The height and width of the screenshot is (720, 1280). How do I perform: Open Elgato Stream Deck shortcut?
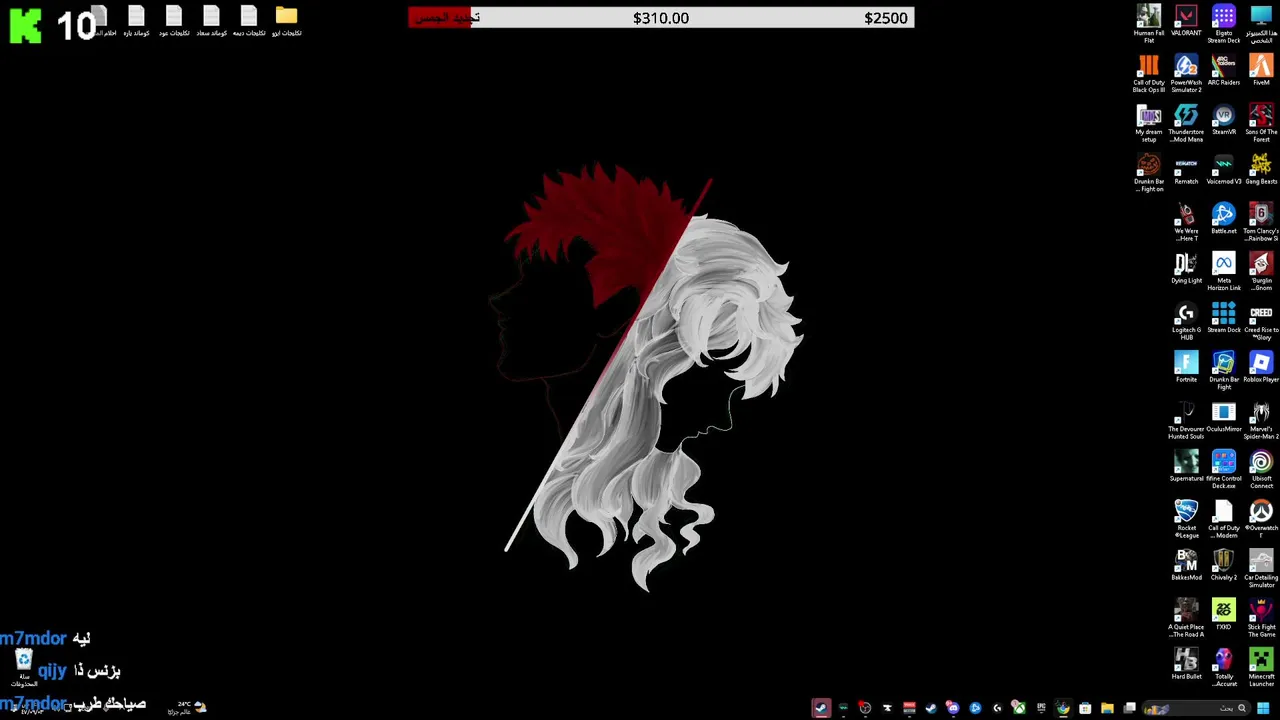pyautogui.click(x=1224, y=24)
